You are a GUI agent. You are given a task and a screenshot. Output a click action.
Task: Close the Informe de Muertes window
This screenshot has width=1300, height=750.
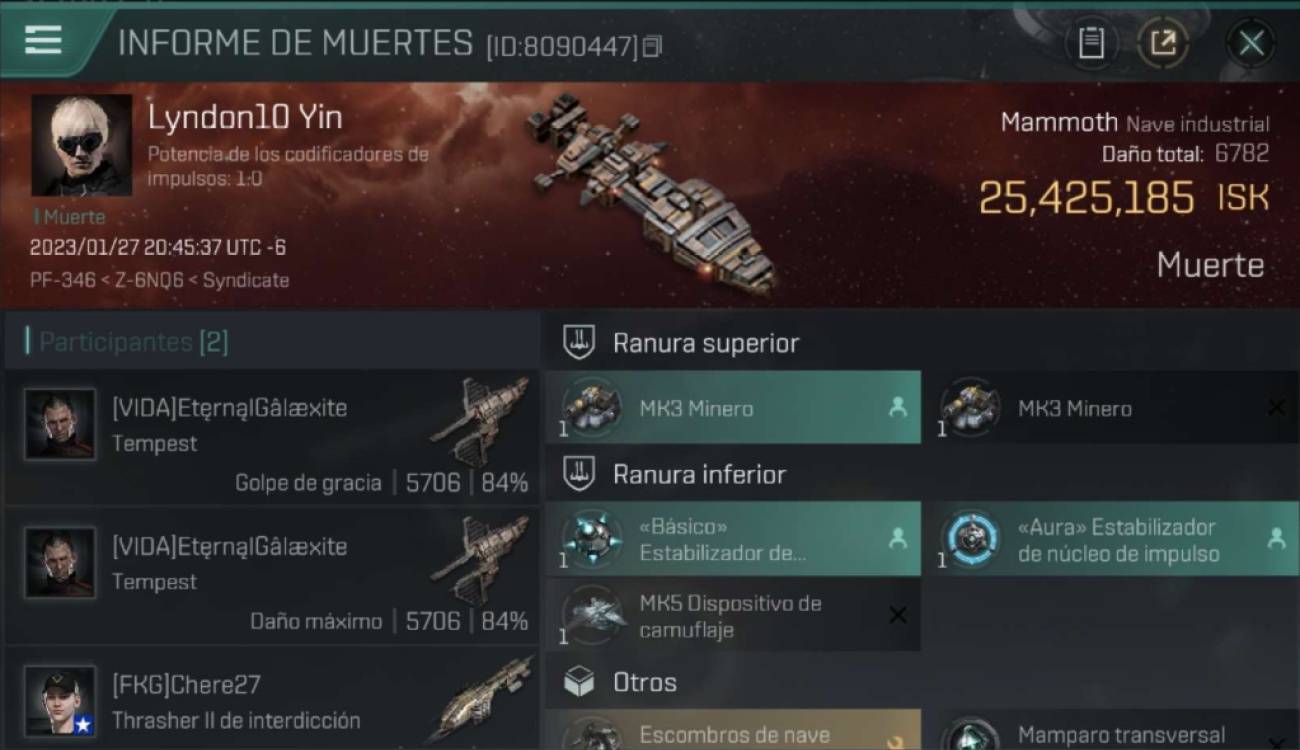pyautogui.click(x=1251, y=43)
